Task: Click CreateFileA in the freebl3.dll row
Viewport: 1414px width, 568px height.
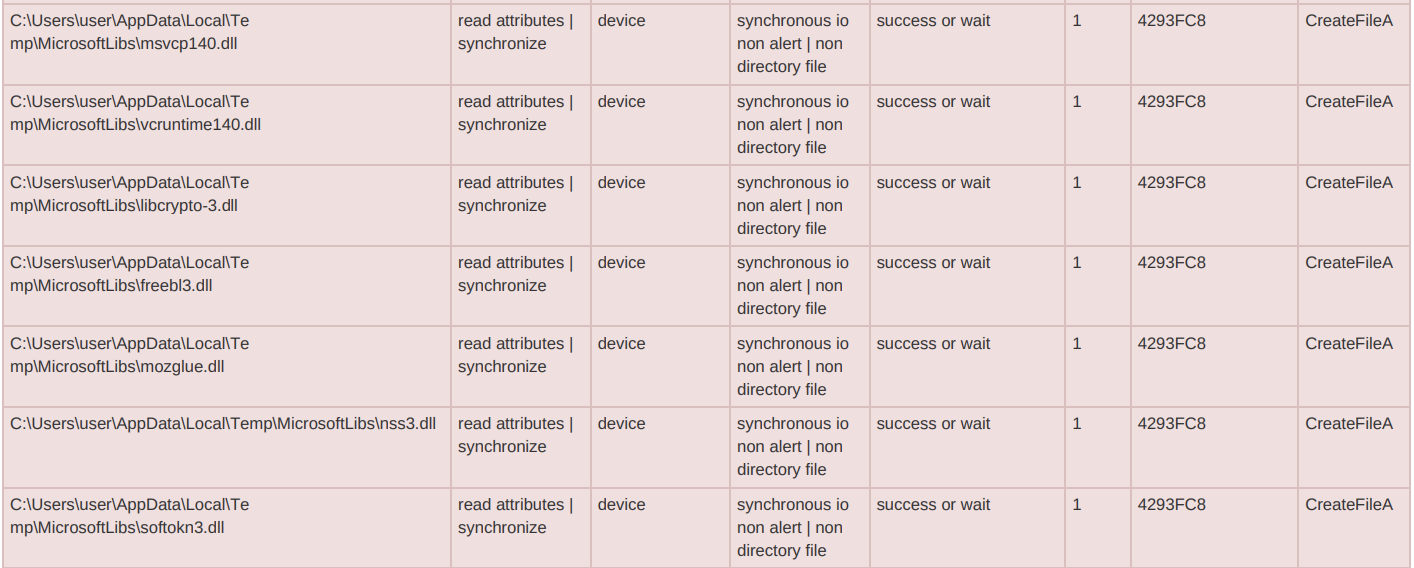Action: pos(1348,263)
